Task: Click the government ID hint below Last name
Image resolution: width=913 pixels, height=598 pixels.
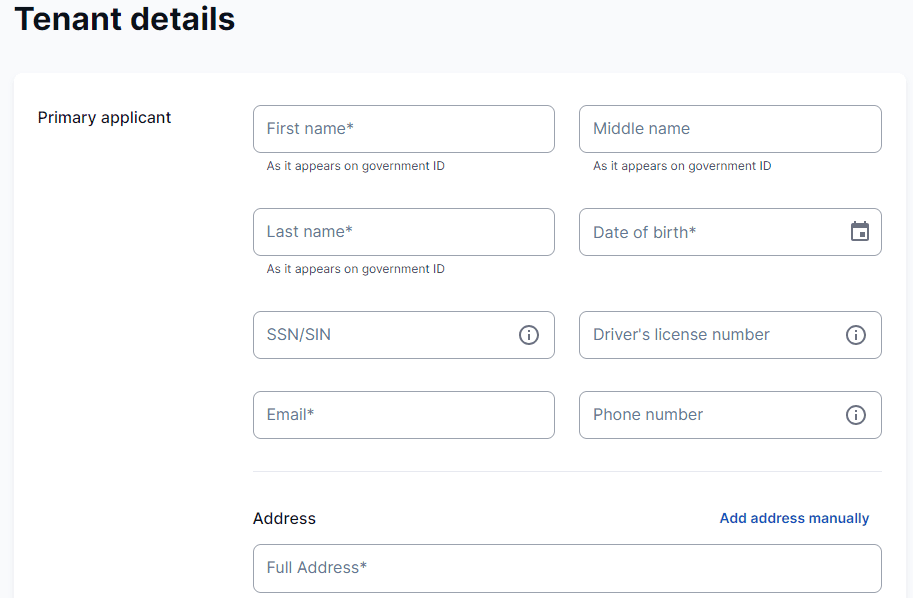Action: (x=355, y=269)
